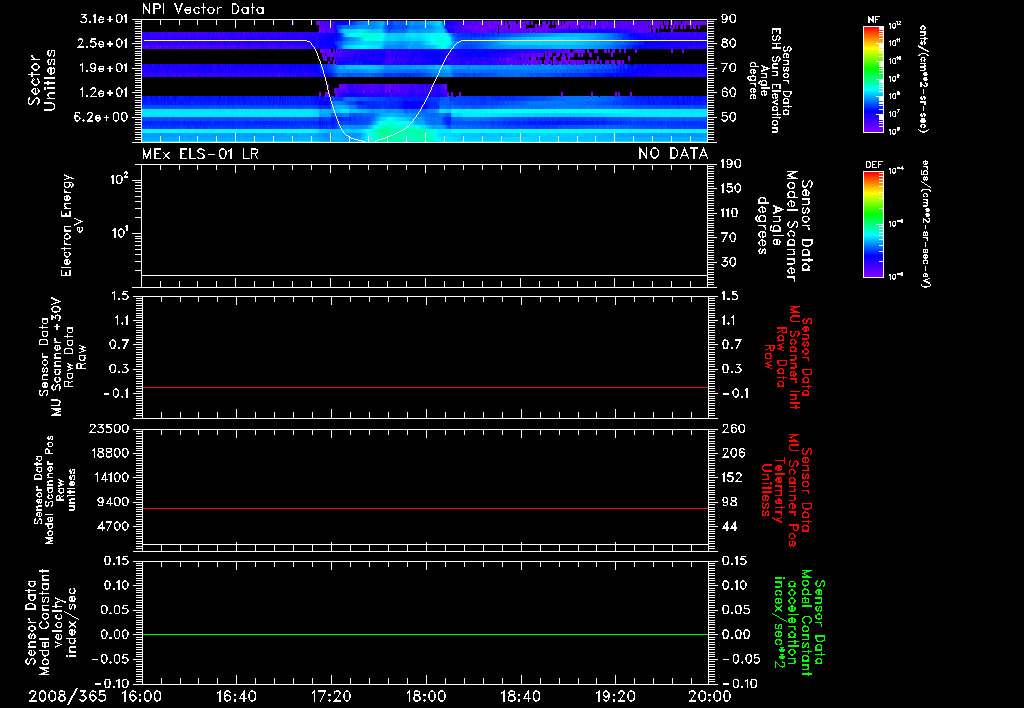
Task: Click the "2.5e+01" sector tick label
Action: tap(104, 43)
